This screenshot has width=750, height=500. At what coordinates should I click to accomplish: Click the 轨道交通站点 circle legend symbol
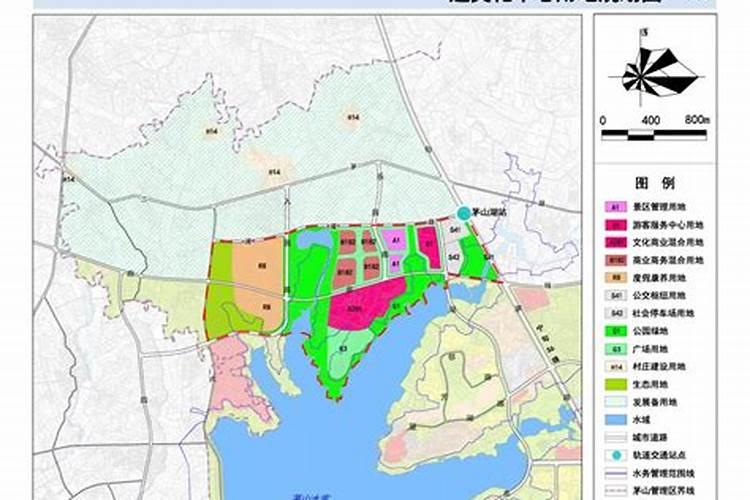[x=616, y=455]
